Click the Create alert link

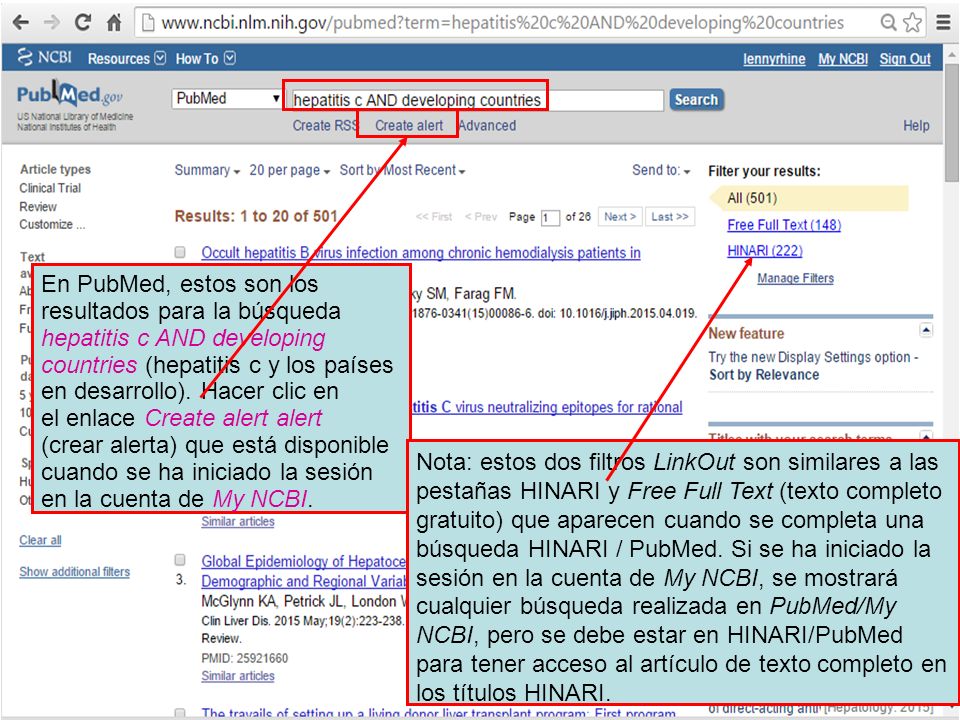click(x=409, y=126)
